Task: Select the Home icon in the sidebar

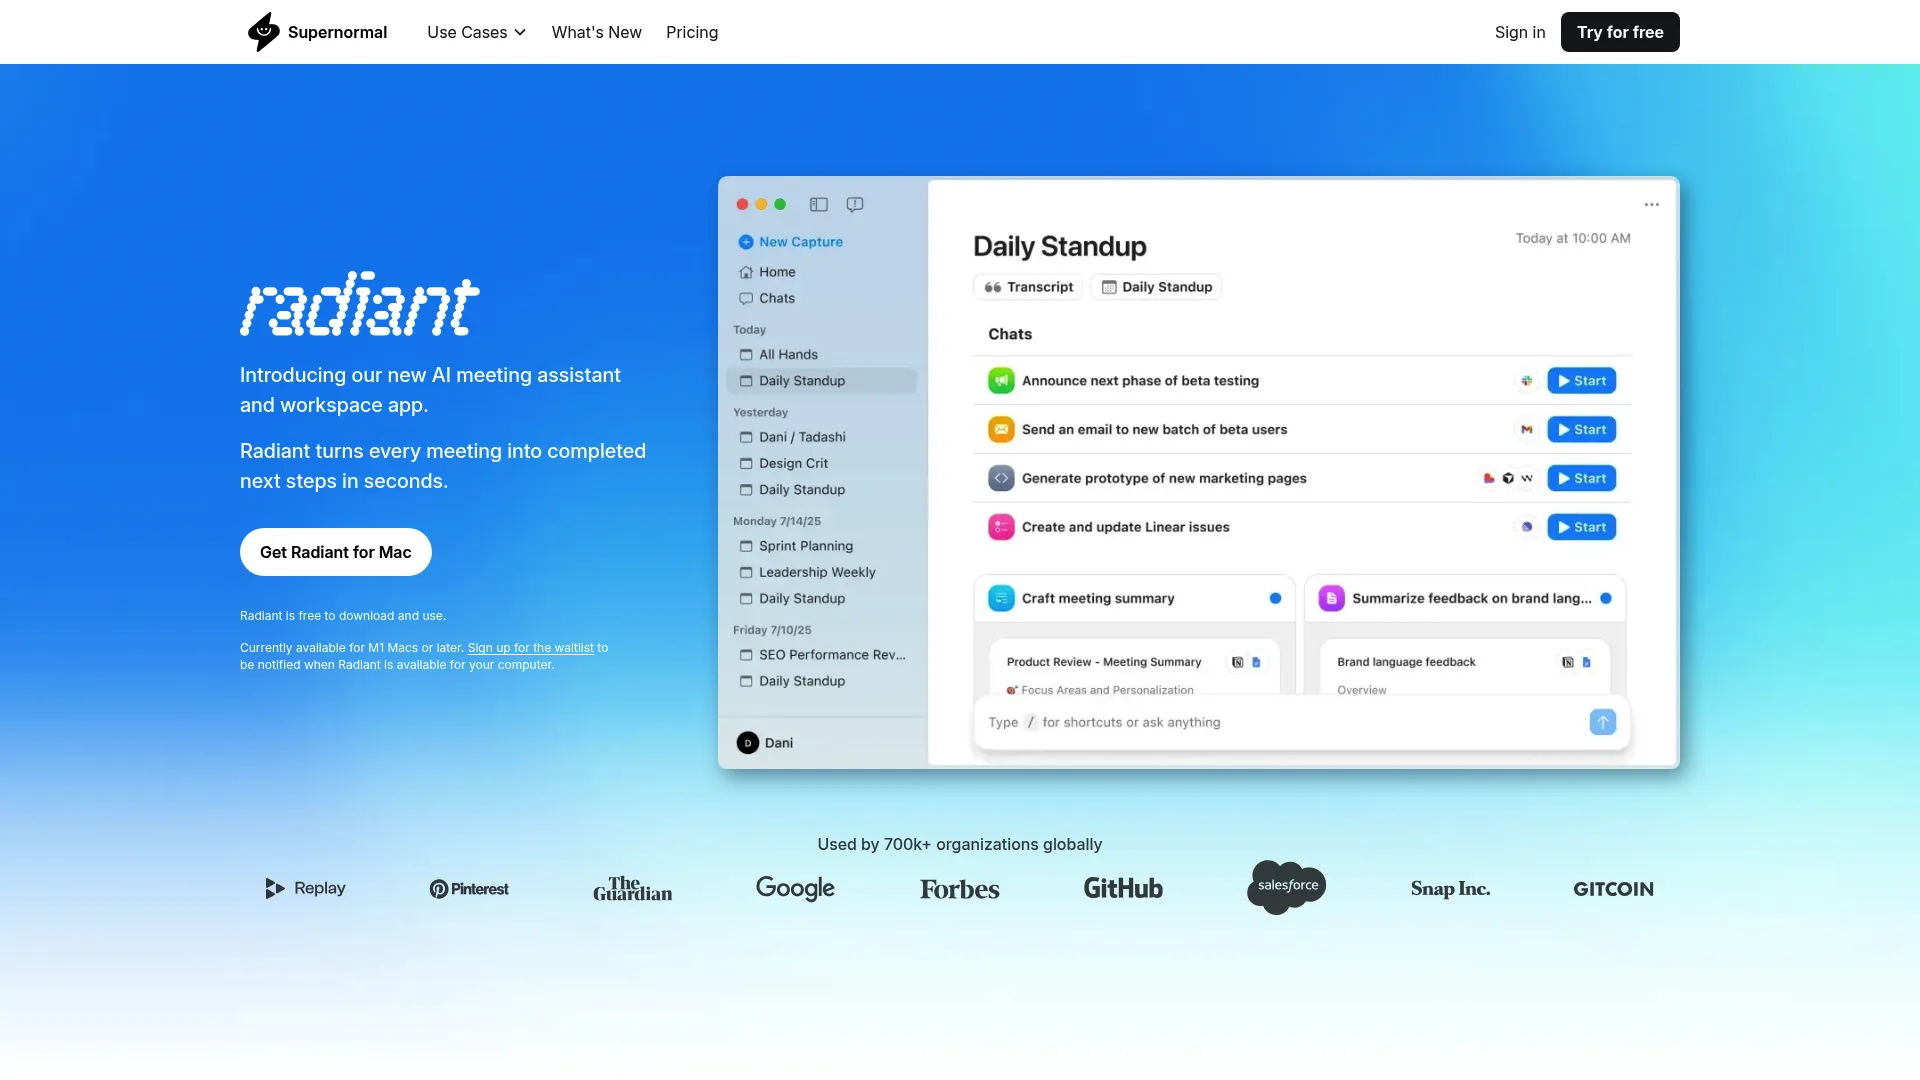Action: click(746, 271)
